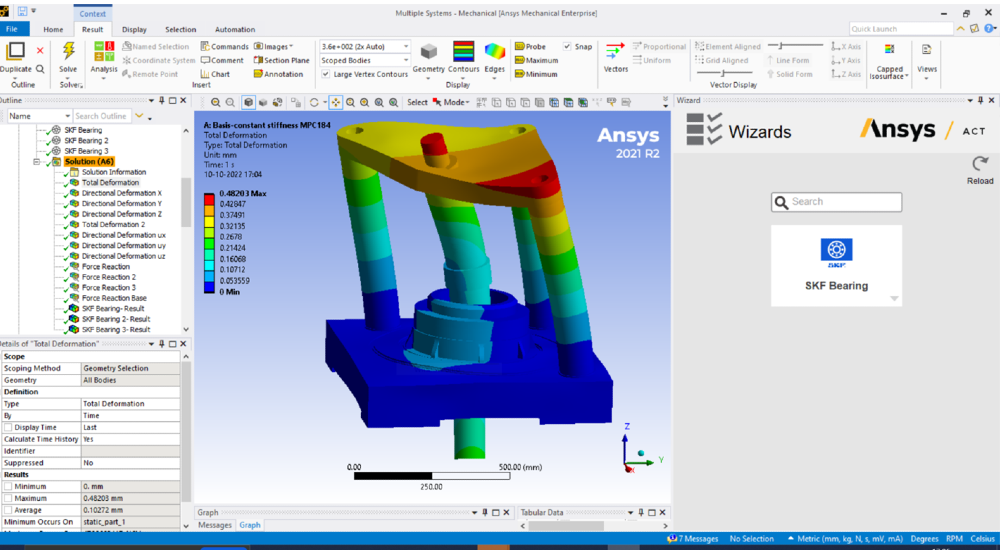Screen dimensions: 1000x550
Task: Open the Outline panel options arrow
Action: (x=151, y=101)
